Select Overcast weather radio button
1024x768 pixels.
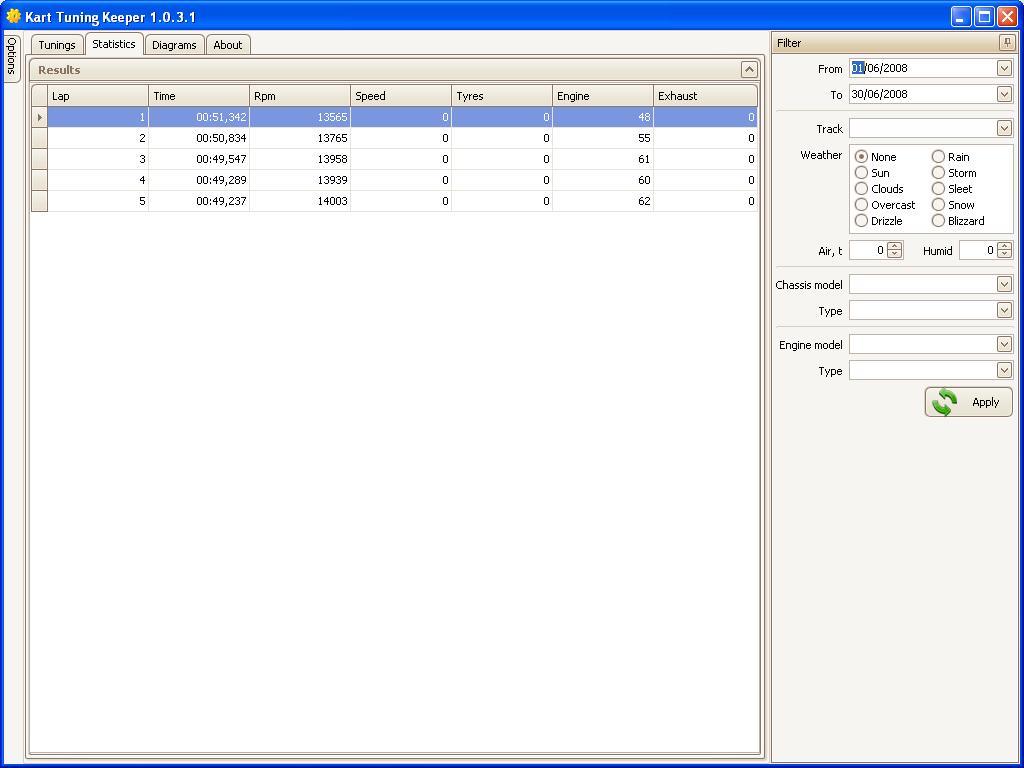pyautogui.click(x=861, y=205)
